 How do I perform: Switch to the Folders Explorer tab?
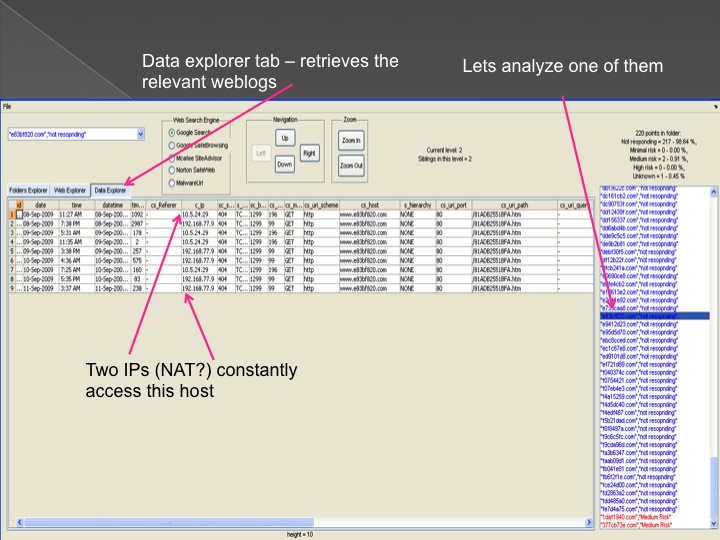point(28,190)
